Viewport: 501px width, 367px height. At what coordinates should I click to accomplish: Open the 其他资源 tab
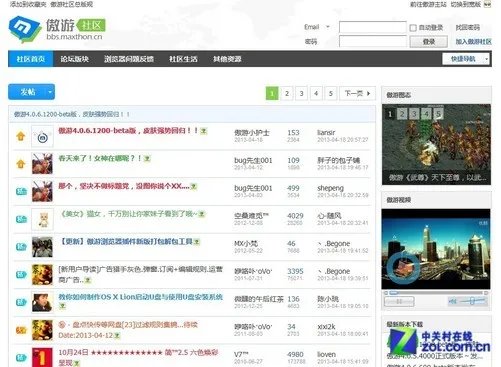[227, 59]
